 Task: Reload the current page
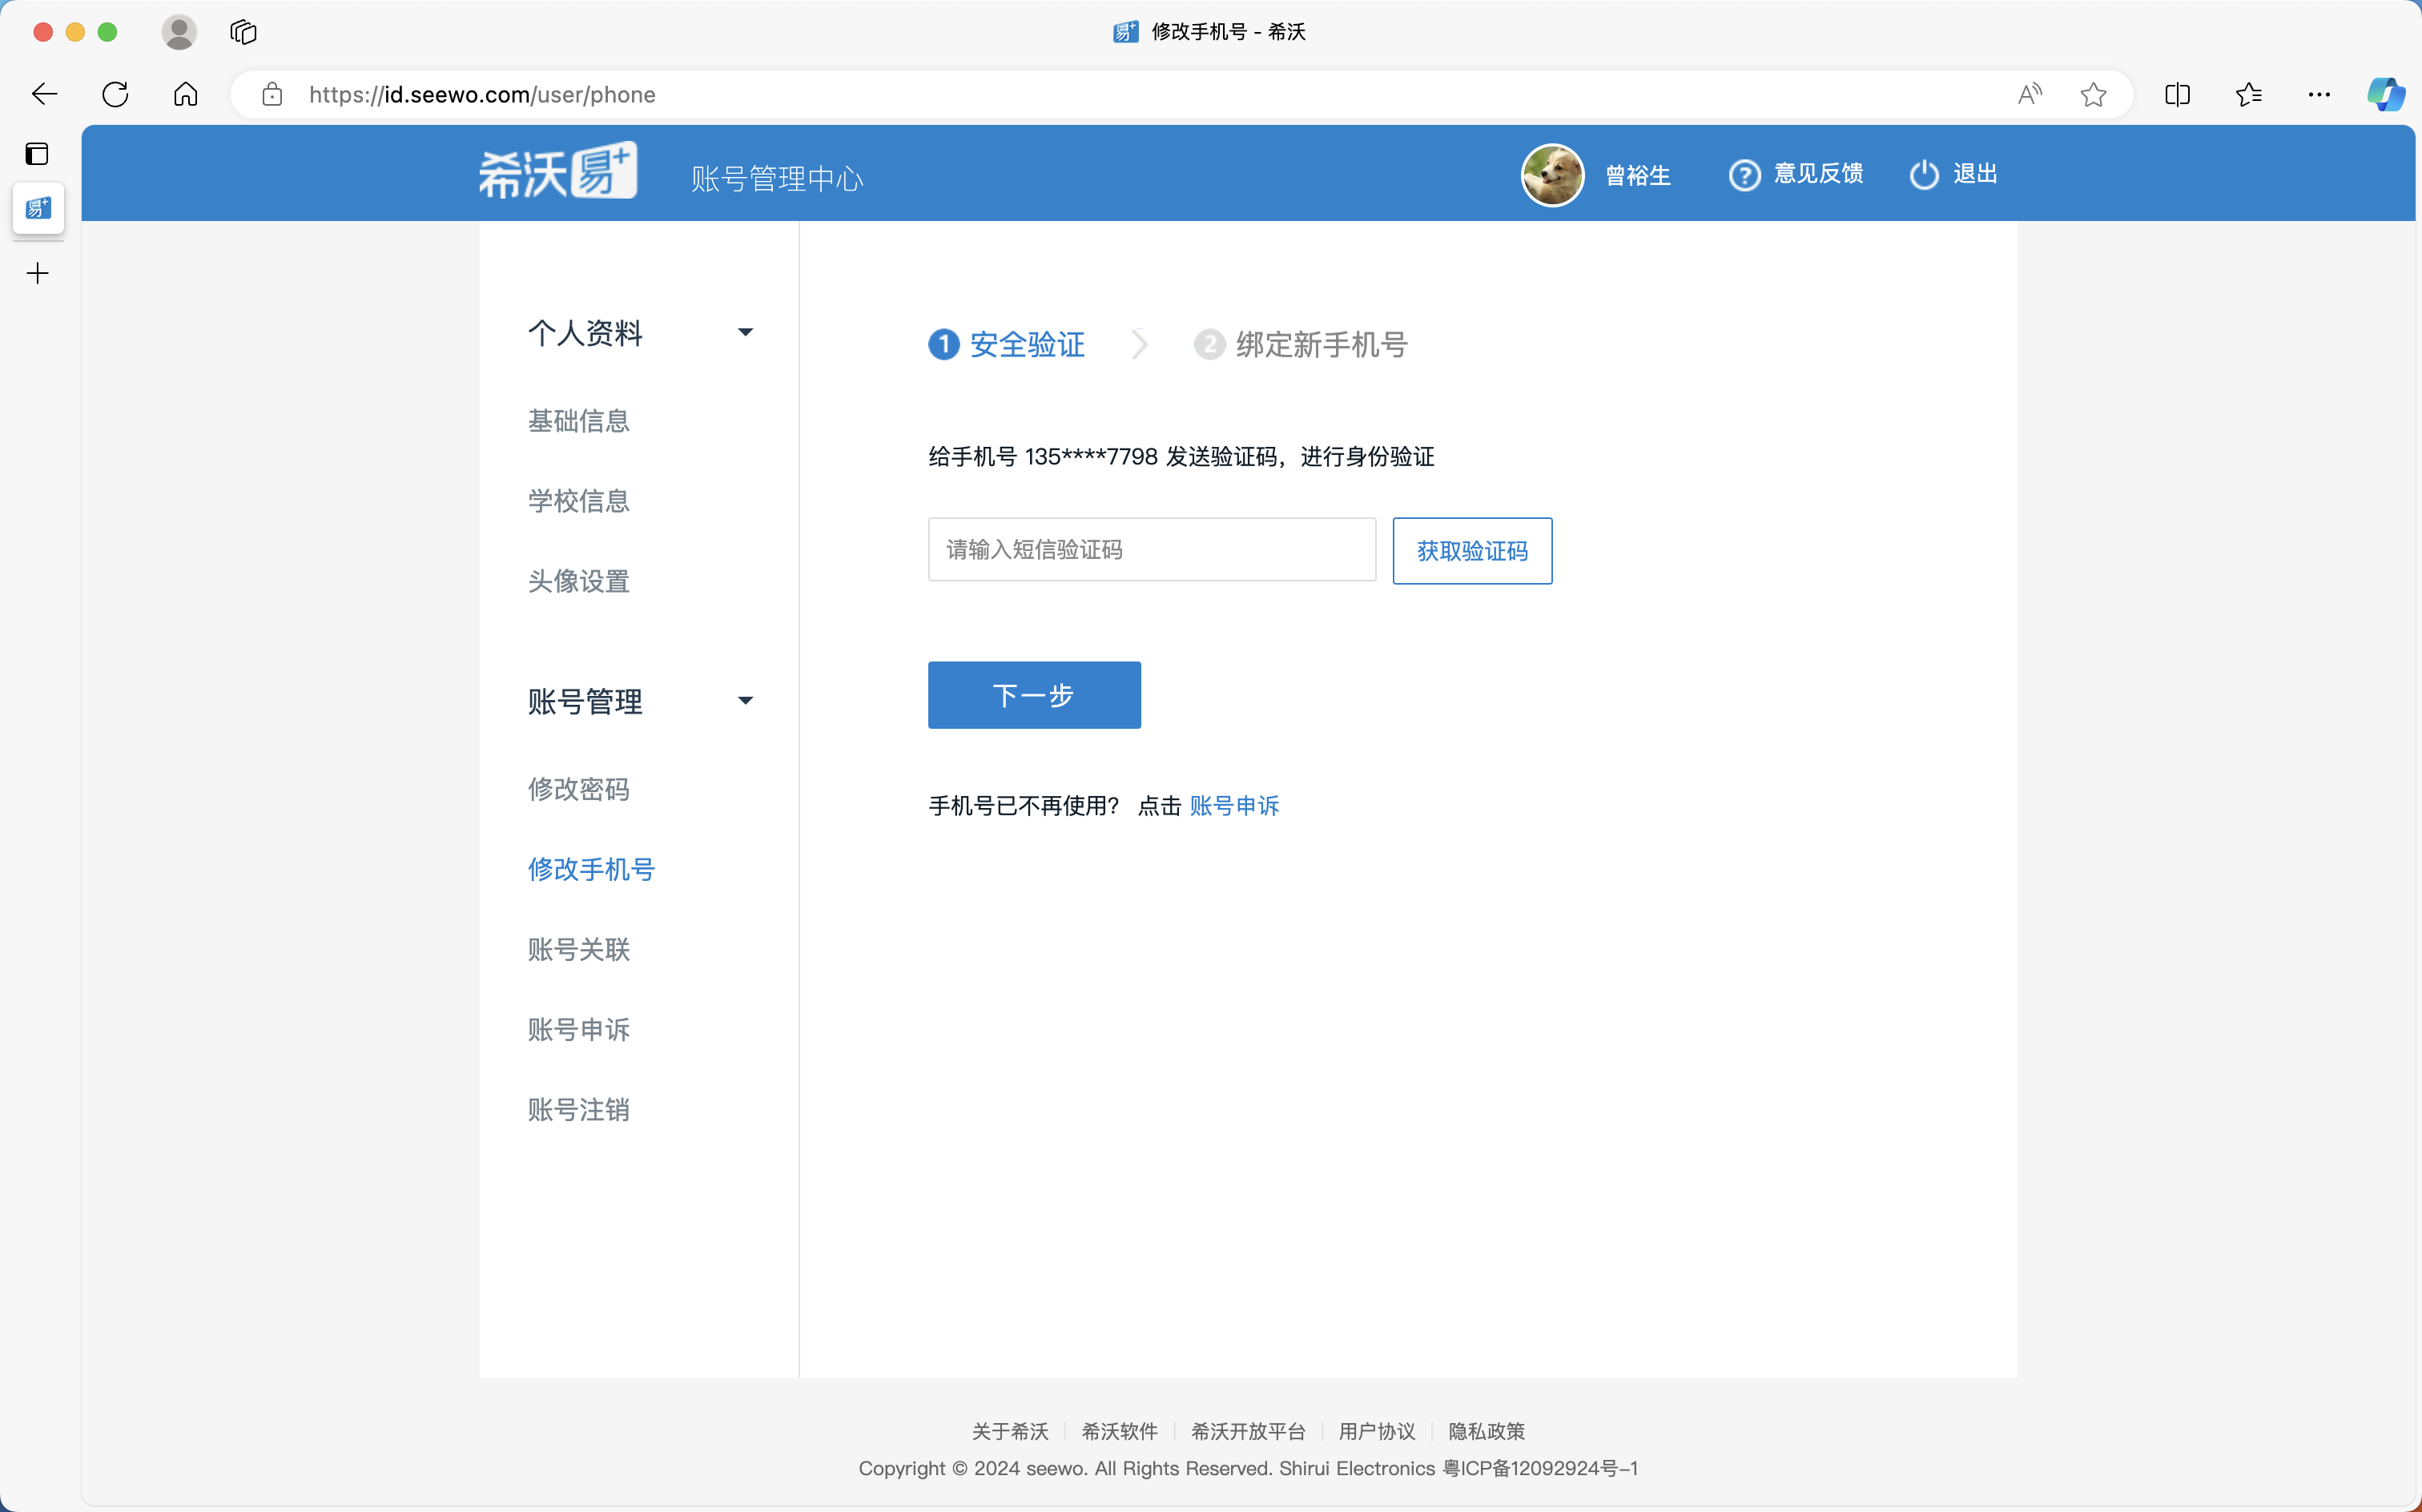coord(115,94)
